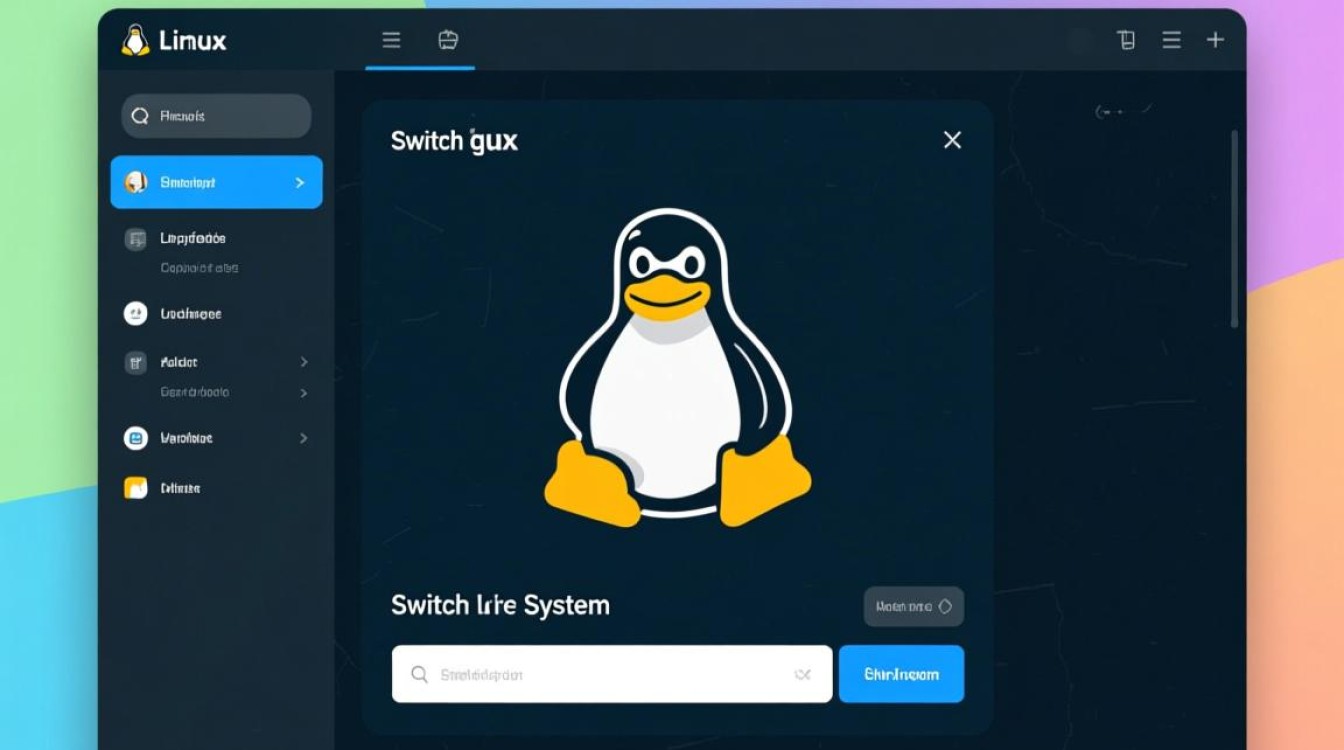Select the penguin icon in highlighted sidebar item
Viewport: 1344px width, 750px height.
tap(137, 182)
